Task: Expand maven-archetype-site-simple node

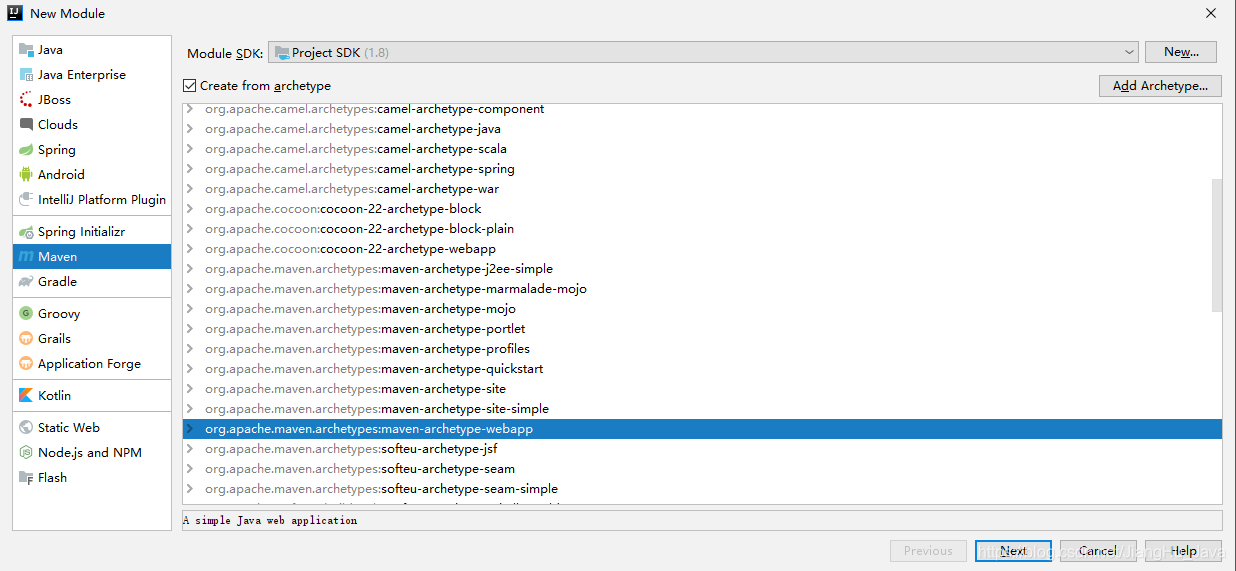Action: (x=189, y=409)
